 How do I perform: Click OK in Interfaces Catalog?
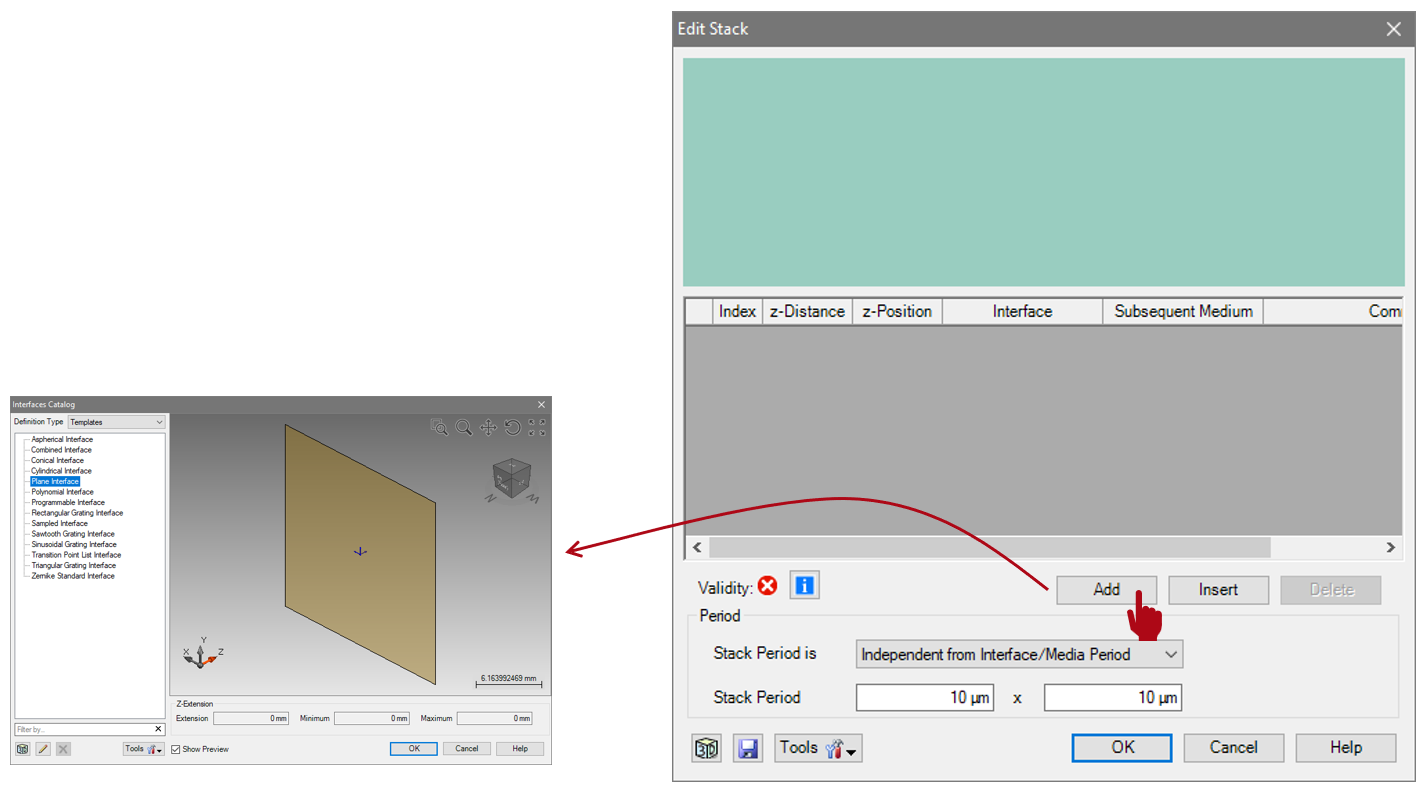click(x=414, y=748)
